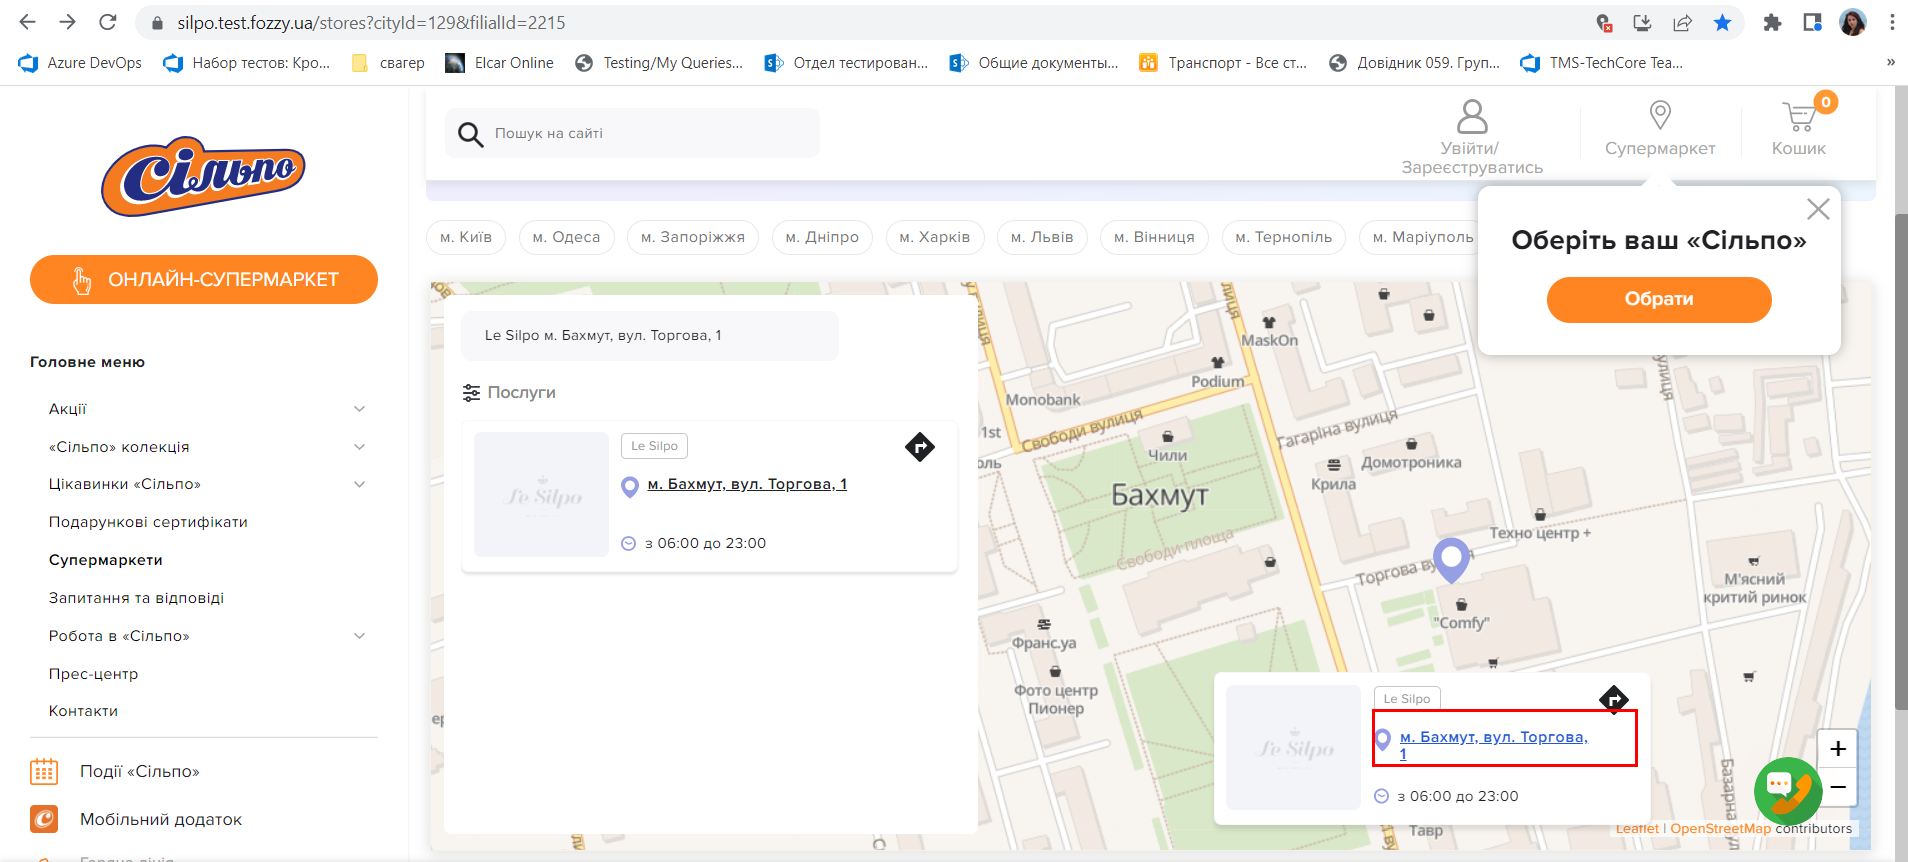Zoom in the map with plus
The height and width of the screenshot is (862, 1908).
(1838, 748)
